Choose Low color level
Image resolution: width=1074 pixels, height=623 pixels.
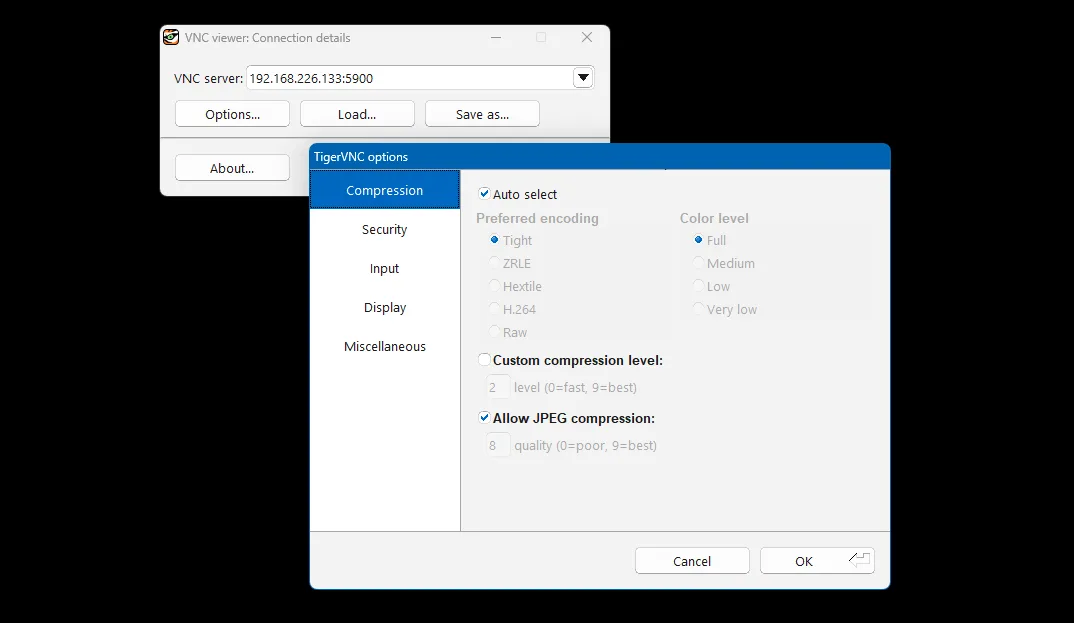point(698,285)
